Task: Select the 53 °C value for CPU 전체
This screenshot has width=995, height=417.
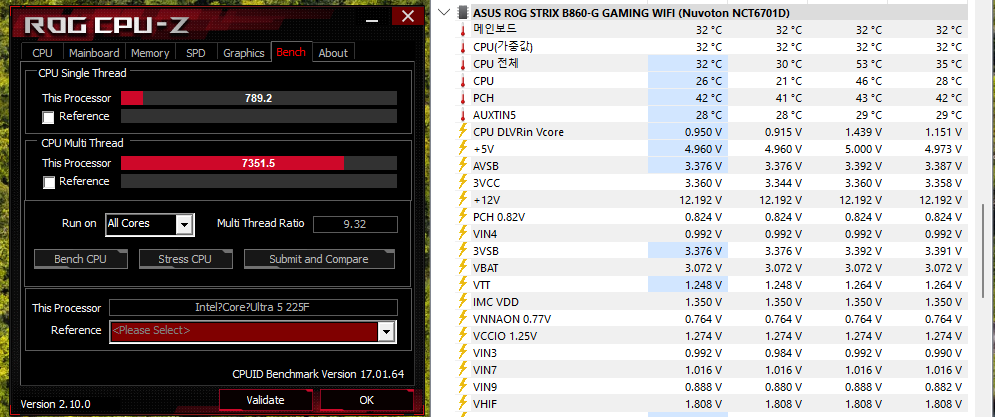Action: [x=869, y=64]
